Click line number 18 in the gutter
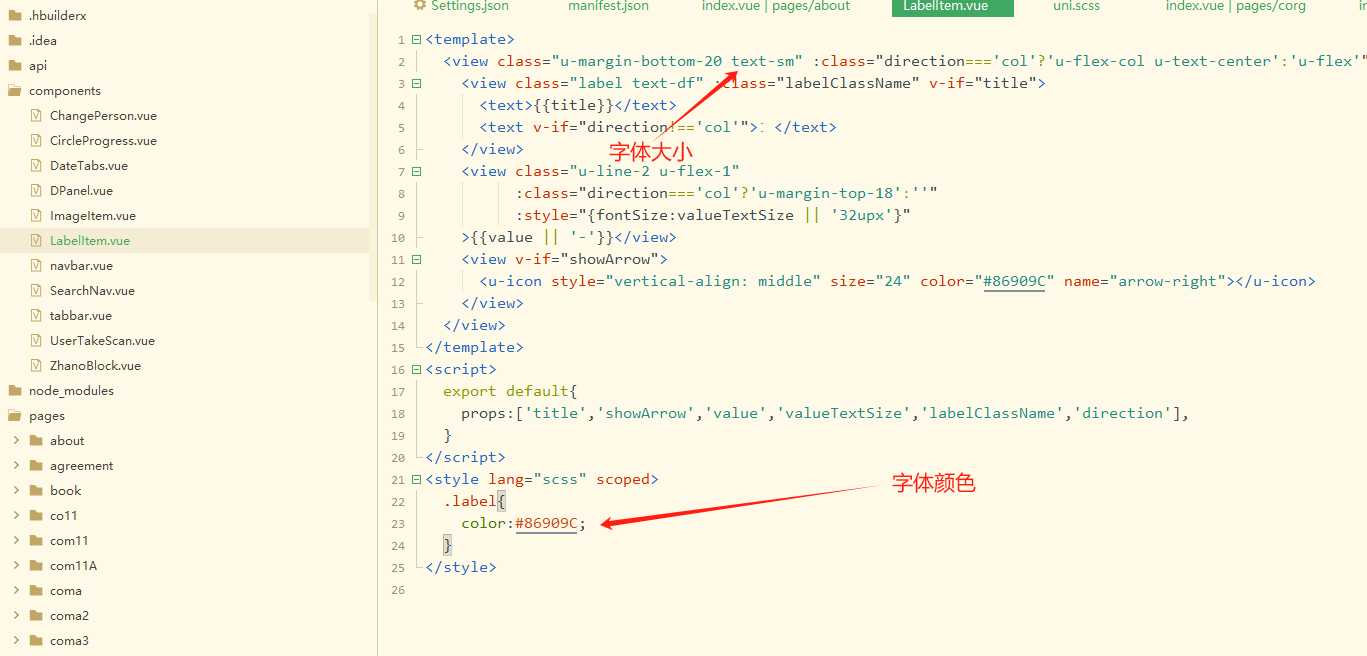Viewport: 1367px width, 656px height. (399, 414)
